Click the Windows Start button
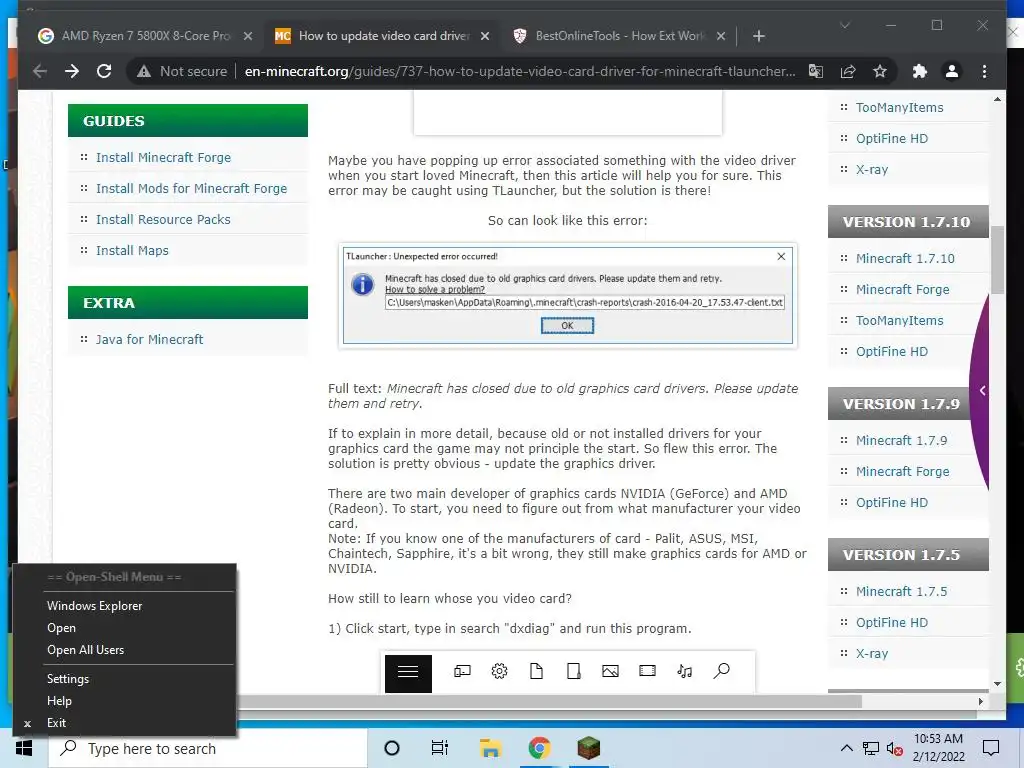This screenshot has height=768, width=1024. click(24, 748)
